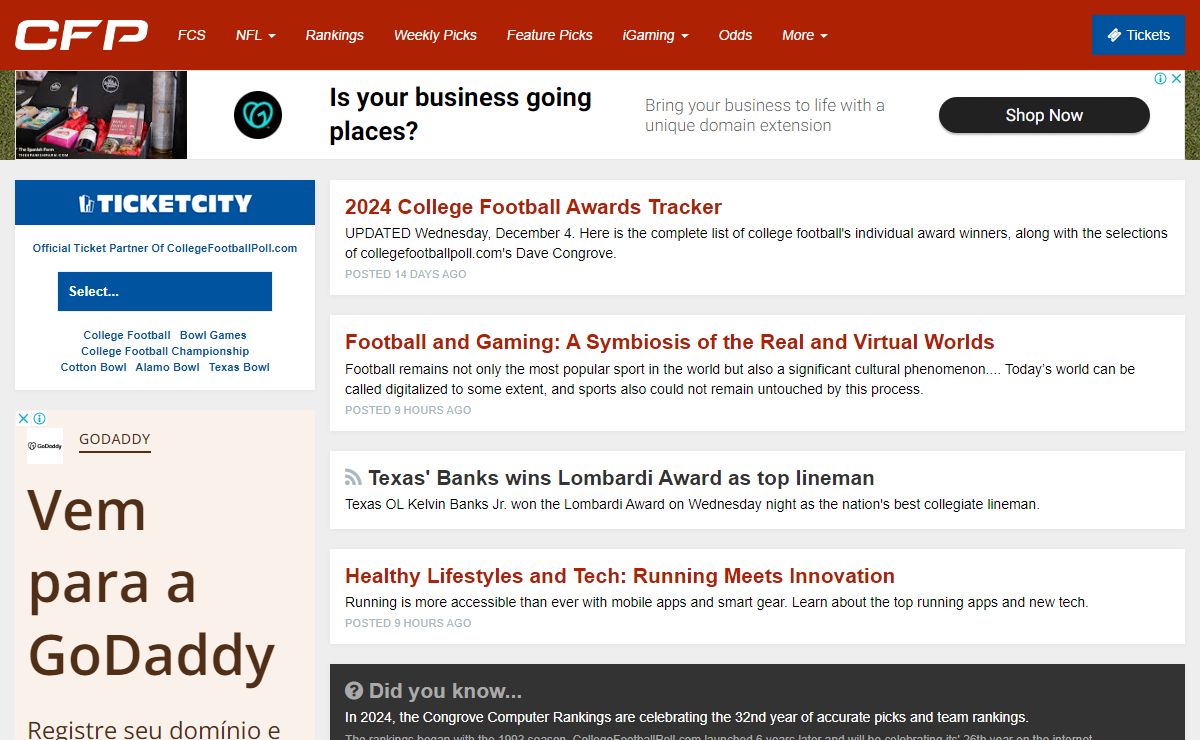Click the RSS feed icon beside Texas' Banks headline

353,478
